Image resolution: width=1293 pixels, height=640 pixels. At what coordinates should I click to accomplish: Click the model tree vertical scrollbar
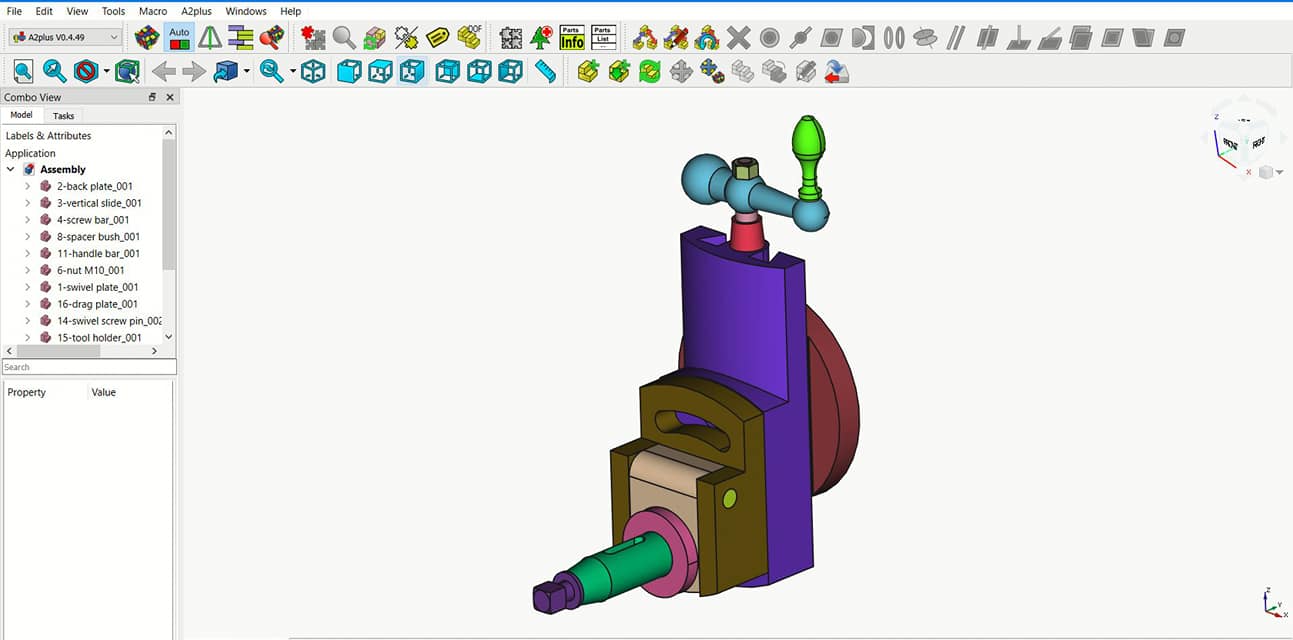(x=169, y=205)
